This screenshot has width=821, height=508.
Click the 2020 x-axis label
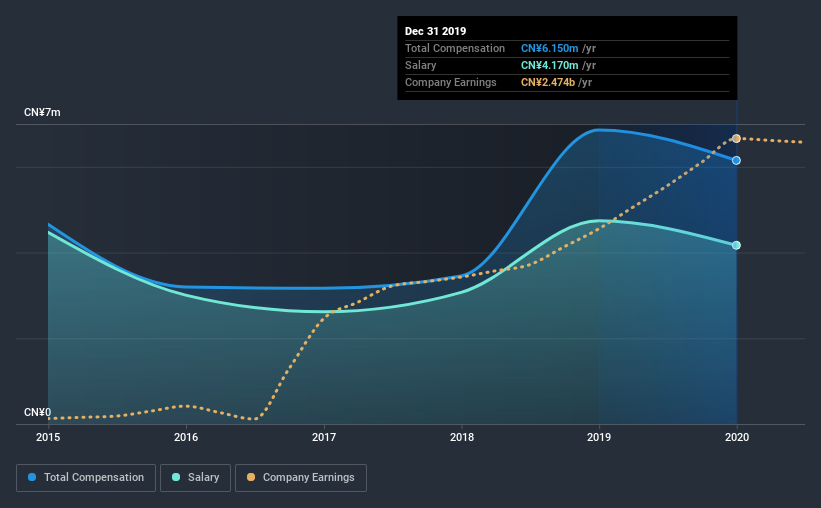pyautogui.click(x=737, y=437)
